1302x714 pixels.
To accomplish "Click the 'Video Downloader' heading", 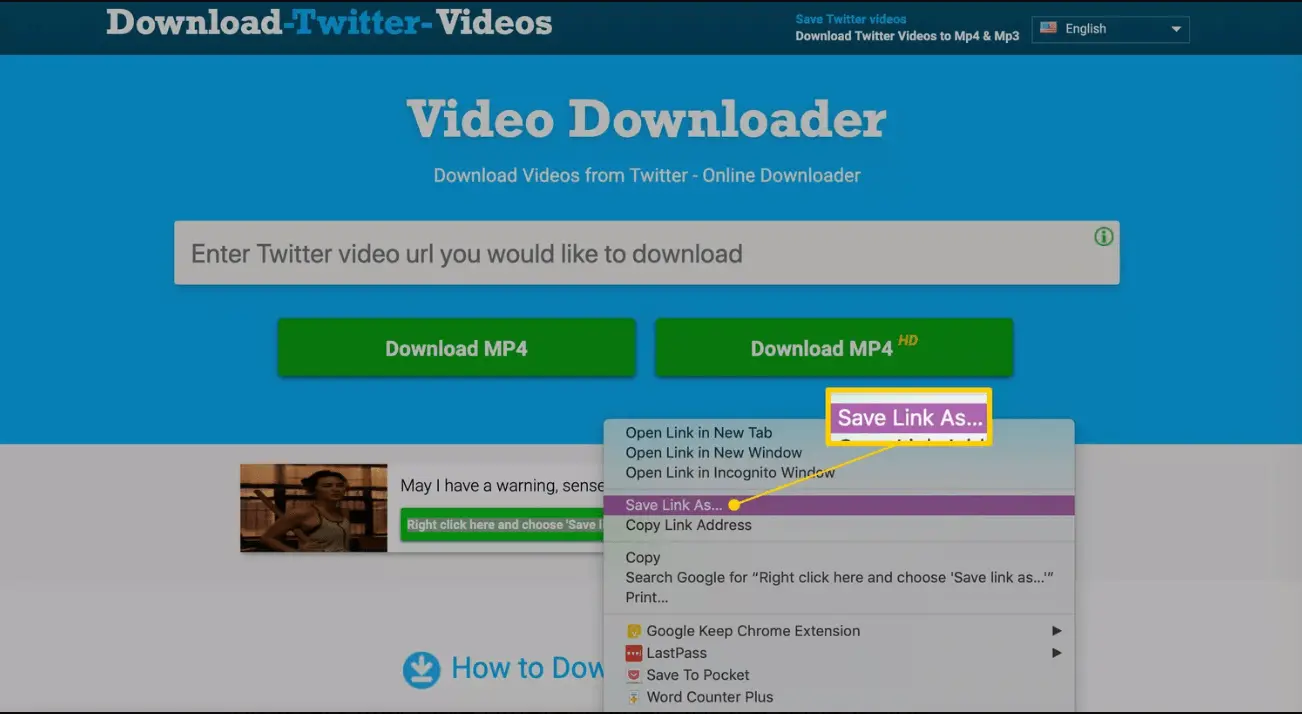I will tap(647, 119).
